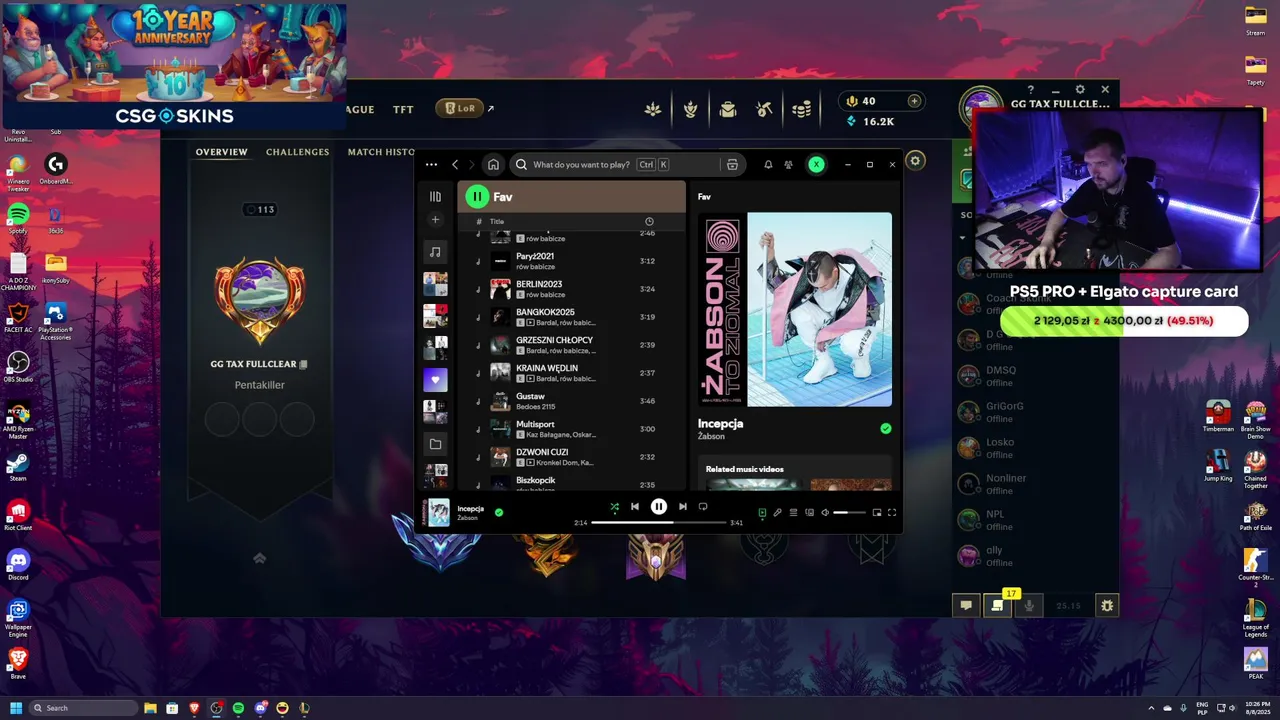This screenshot has width=1280, height=720.
Task: Pause playback in bottom player
Action: pyautogui.click(x=658, y=507)
